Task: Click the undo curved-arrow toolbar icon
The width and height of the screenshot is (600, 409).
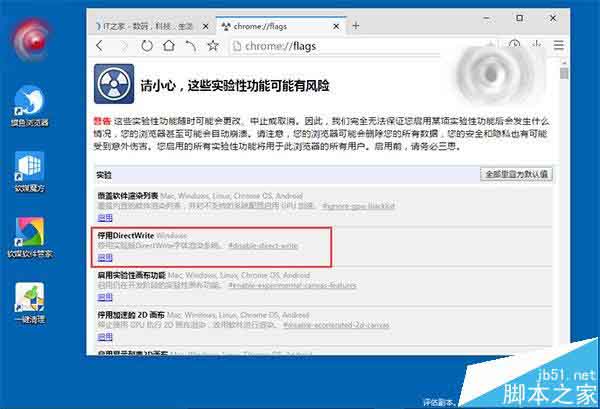Action: pos(191,46)
